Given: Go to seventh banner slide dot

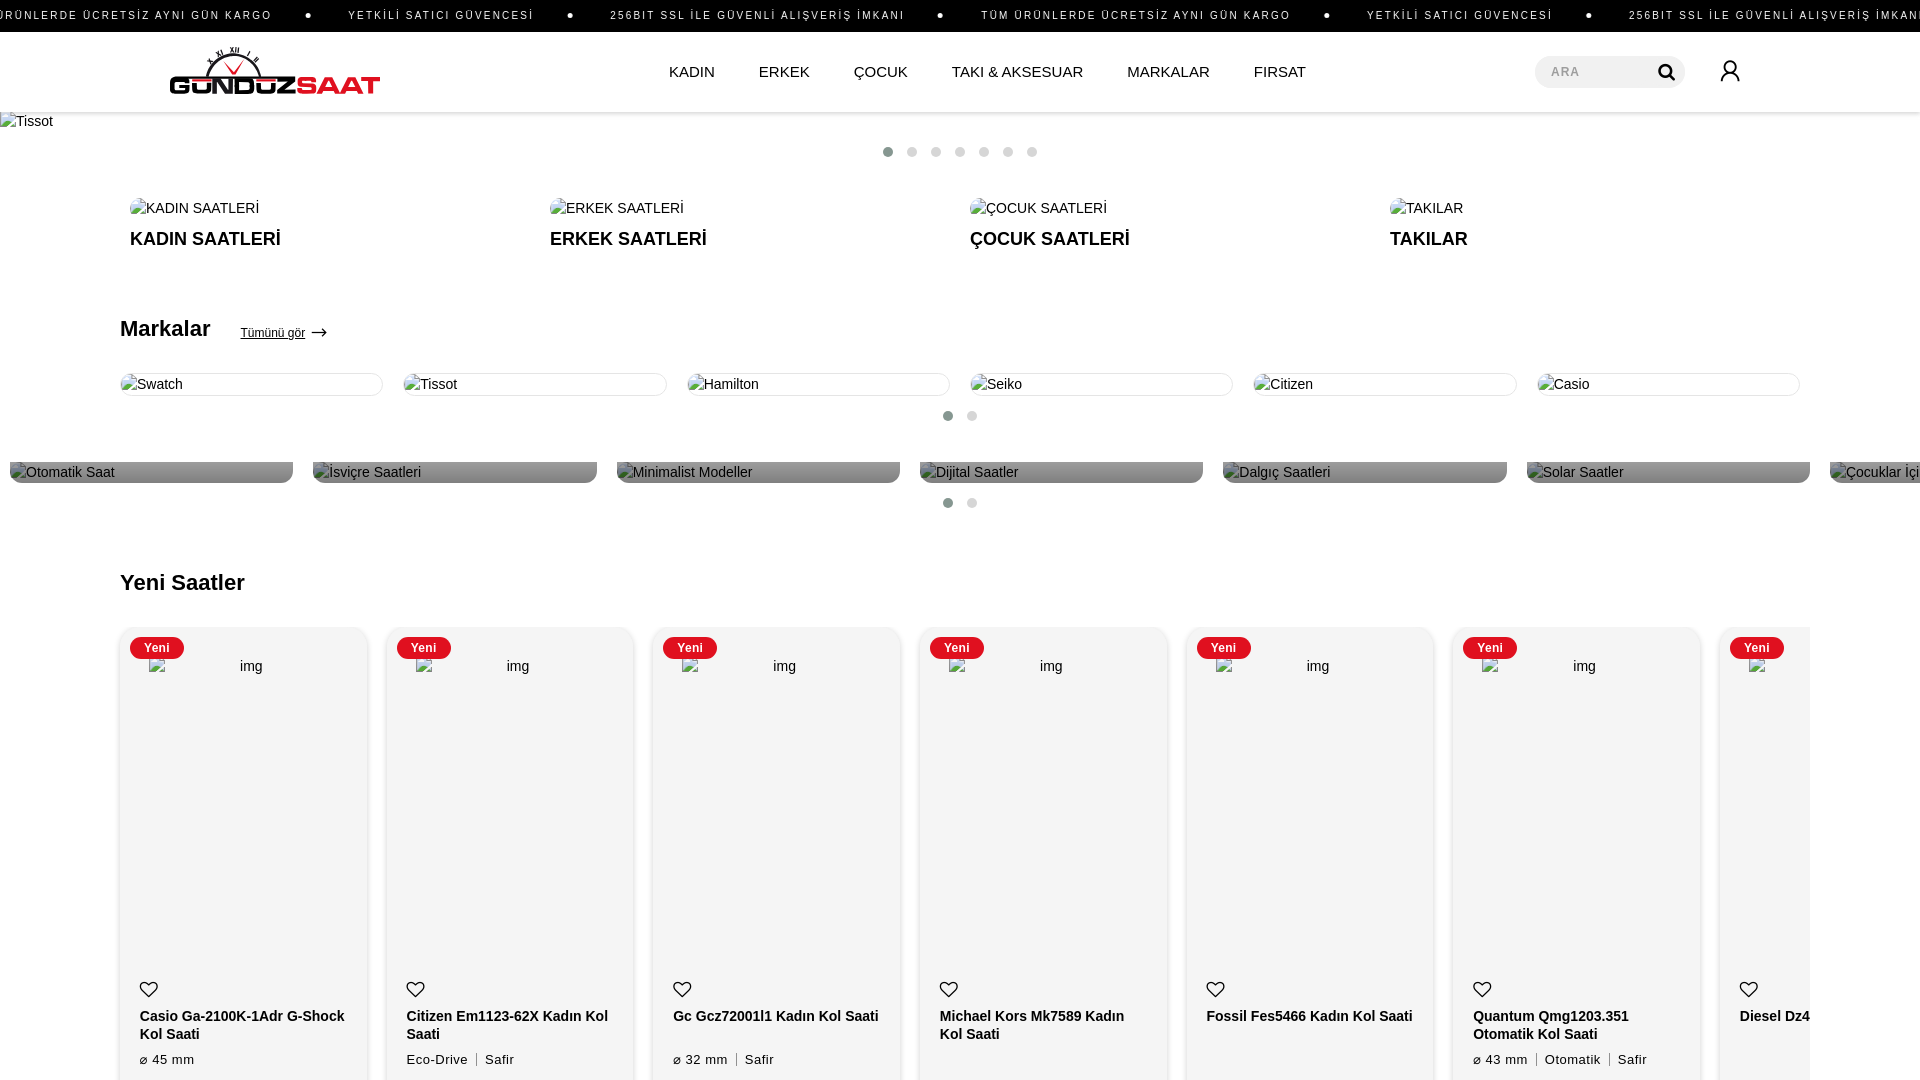Looking at the screenshot, I should click(1032, 152).
